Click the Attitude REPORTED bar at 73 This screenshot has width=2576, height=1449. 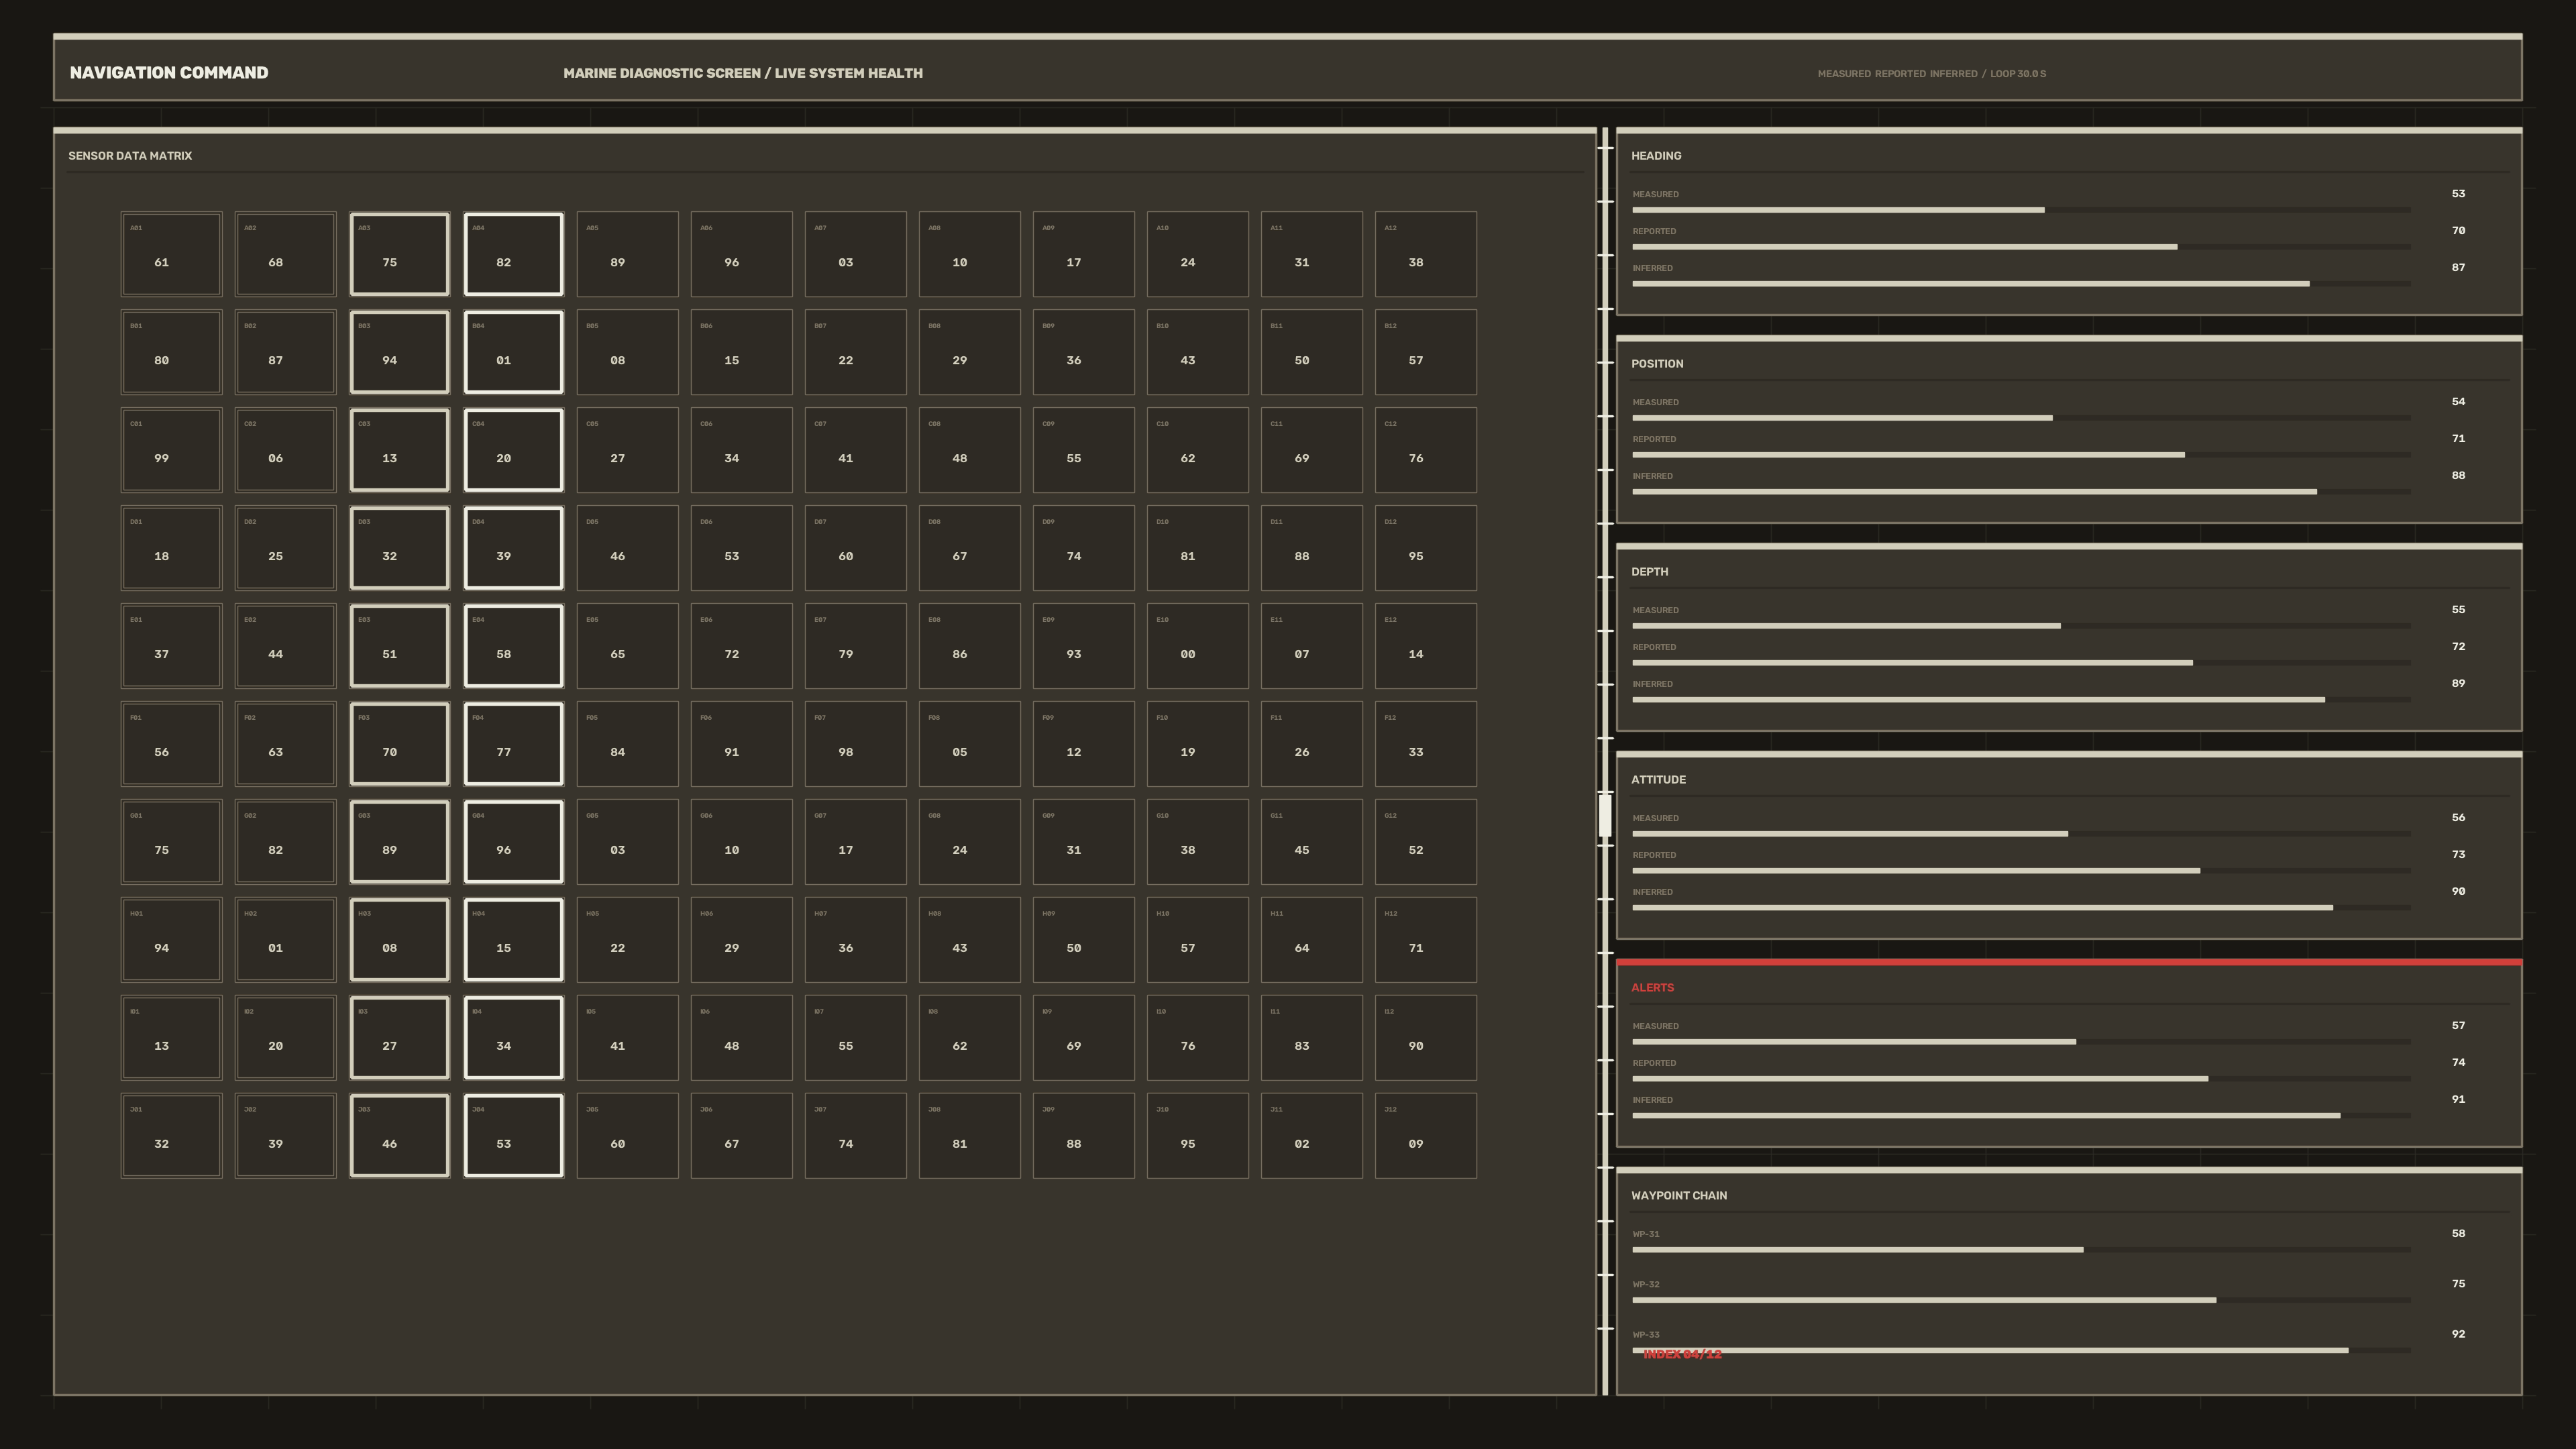click(x=2021, y=871)
